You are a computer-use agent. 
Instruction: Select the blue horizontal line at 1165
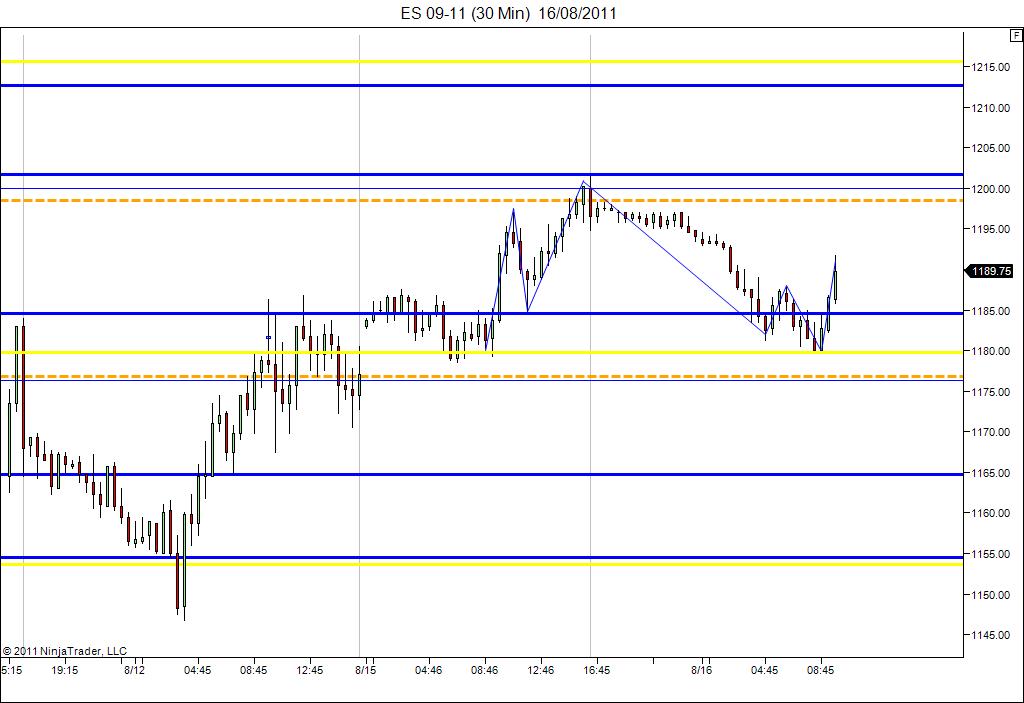(482, 474)
